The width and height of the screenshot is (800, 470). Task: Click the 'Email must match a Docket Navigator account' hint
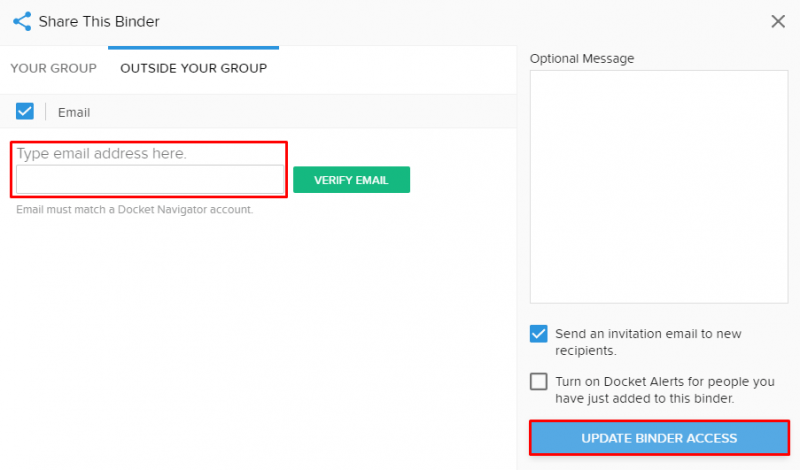click(x=135, y=210)
